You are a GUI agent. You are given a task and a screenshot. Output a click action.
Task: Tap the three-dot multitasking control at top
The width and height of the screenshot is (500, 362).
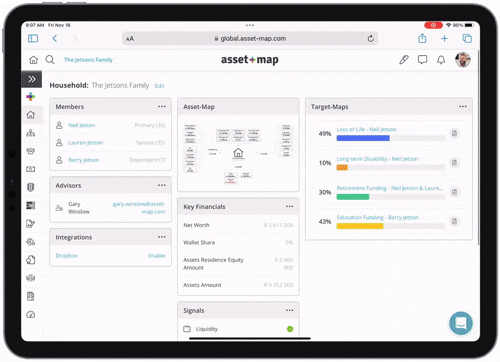(250, 25)
